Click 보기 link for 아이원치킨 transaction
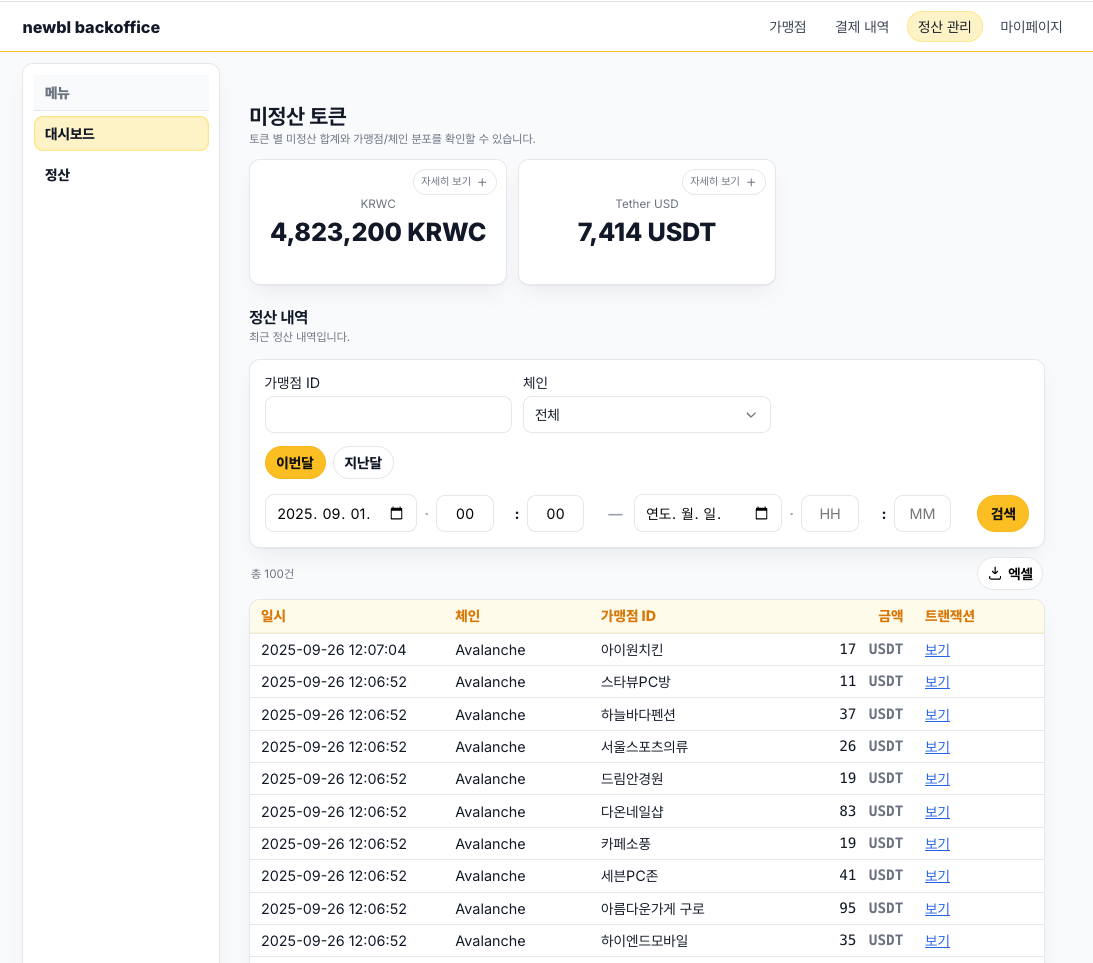The width and height of the screenshot is (1093, 963). (x=937, y=650)
